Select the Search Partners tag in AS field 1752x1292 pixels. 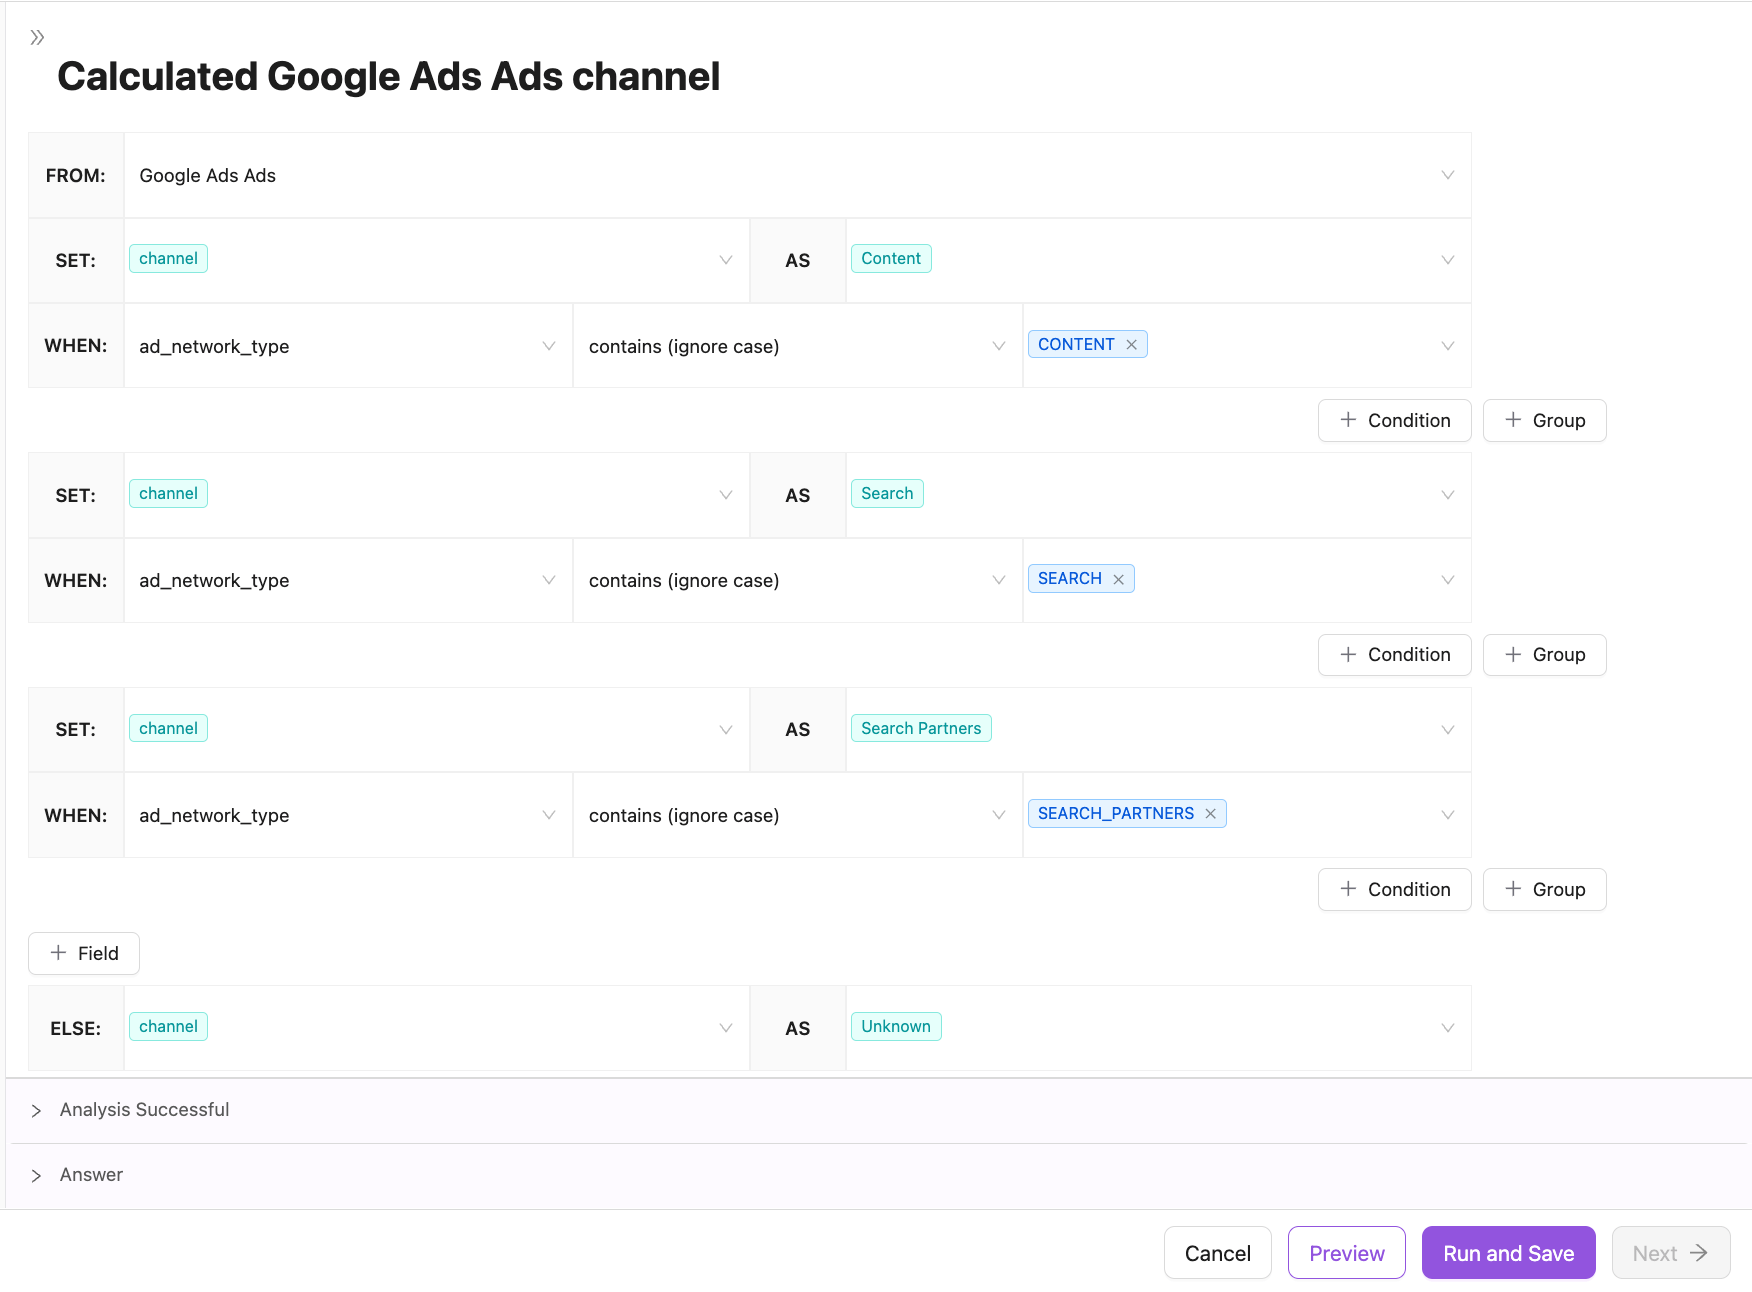tap(921, 728)
